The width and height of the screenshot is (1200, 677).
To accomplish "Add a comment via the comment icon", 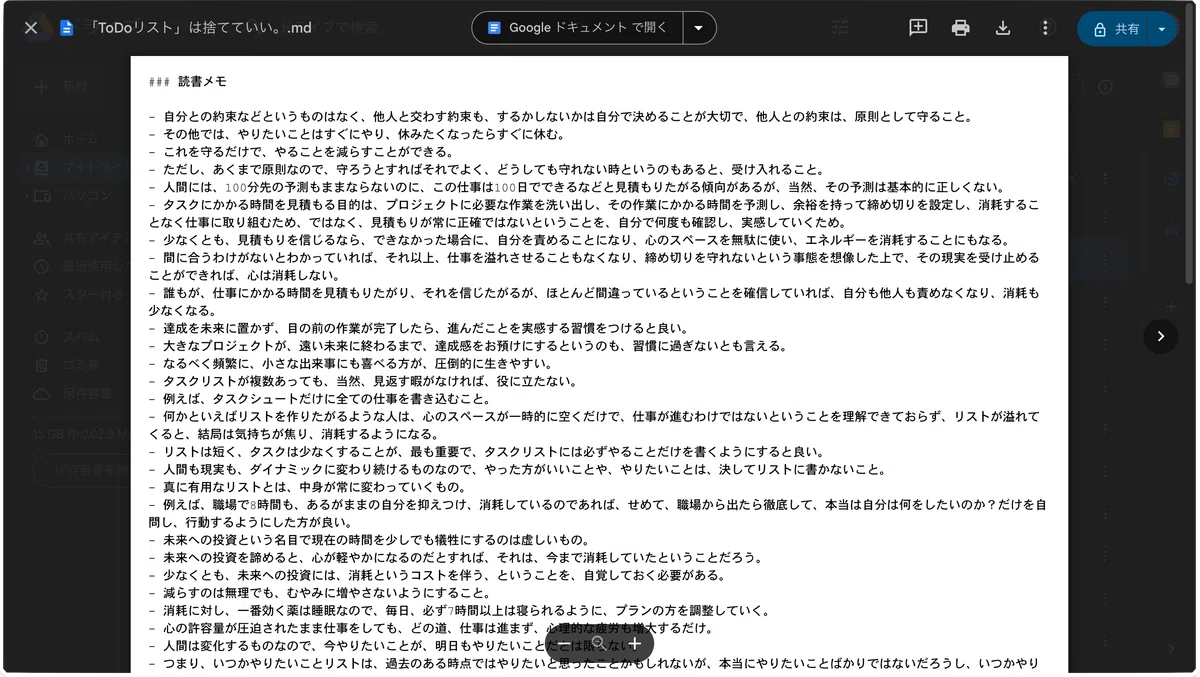I will pos(918,28).
